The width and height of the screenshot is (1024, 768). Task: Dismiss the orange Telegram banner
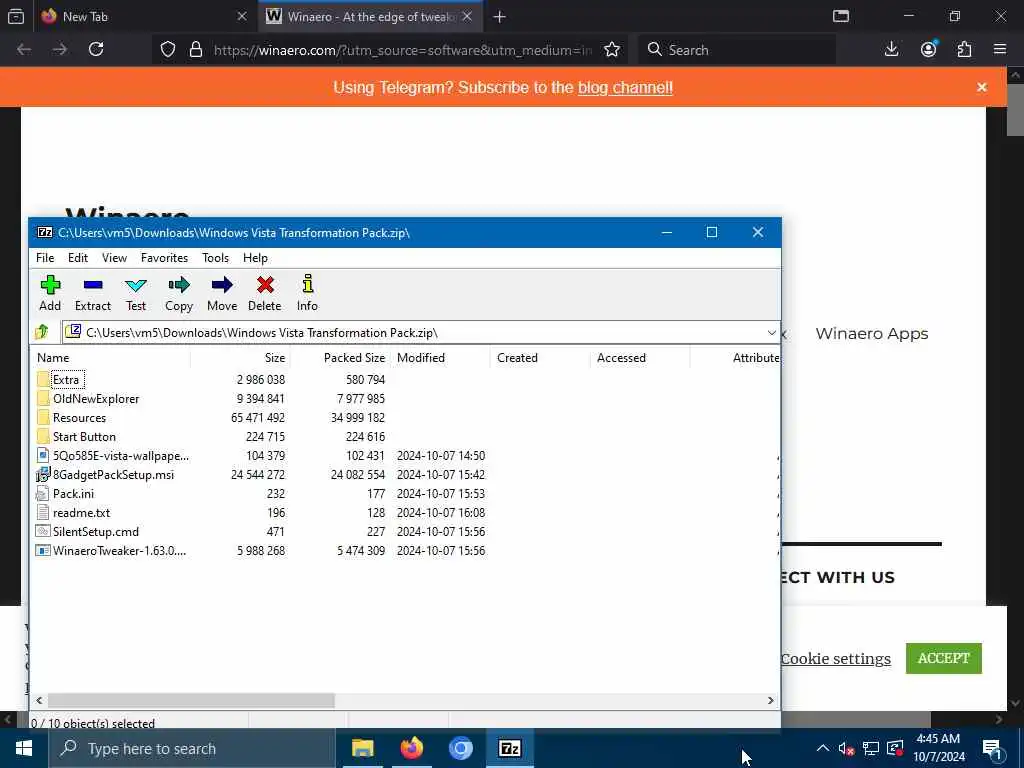pyautogui.click(x=982, y=87)
